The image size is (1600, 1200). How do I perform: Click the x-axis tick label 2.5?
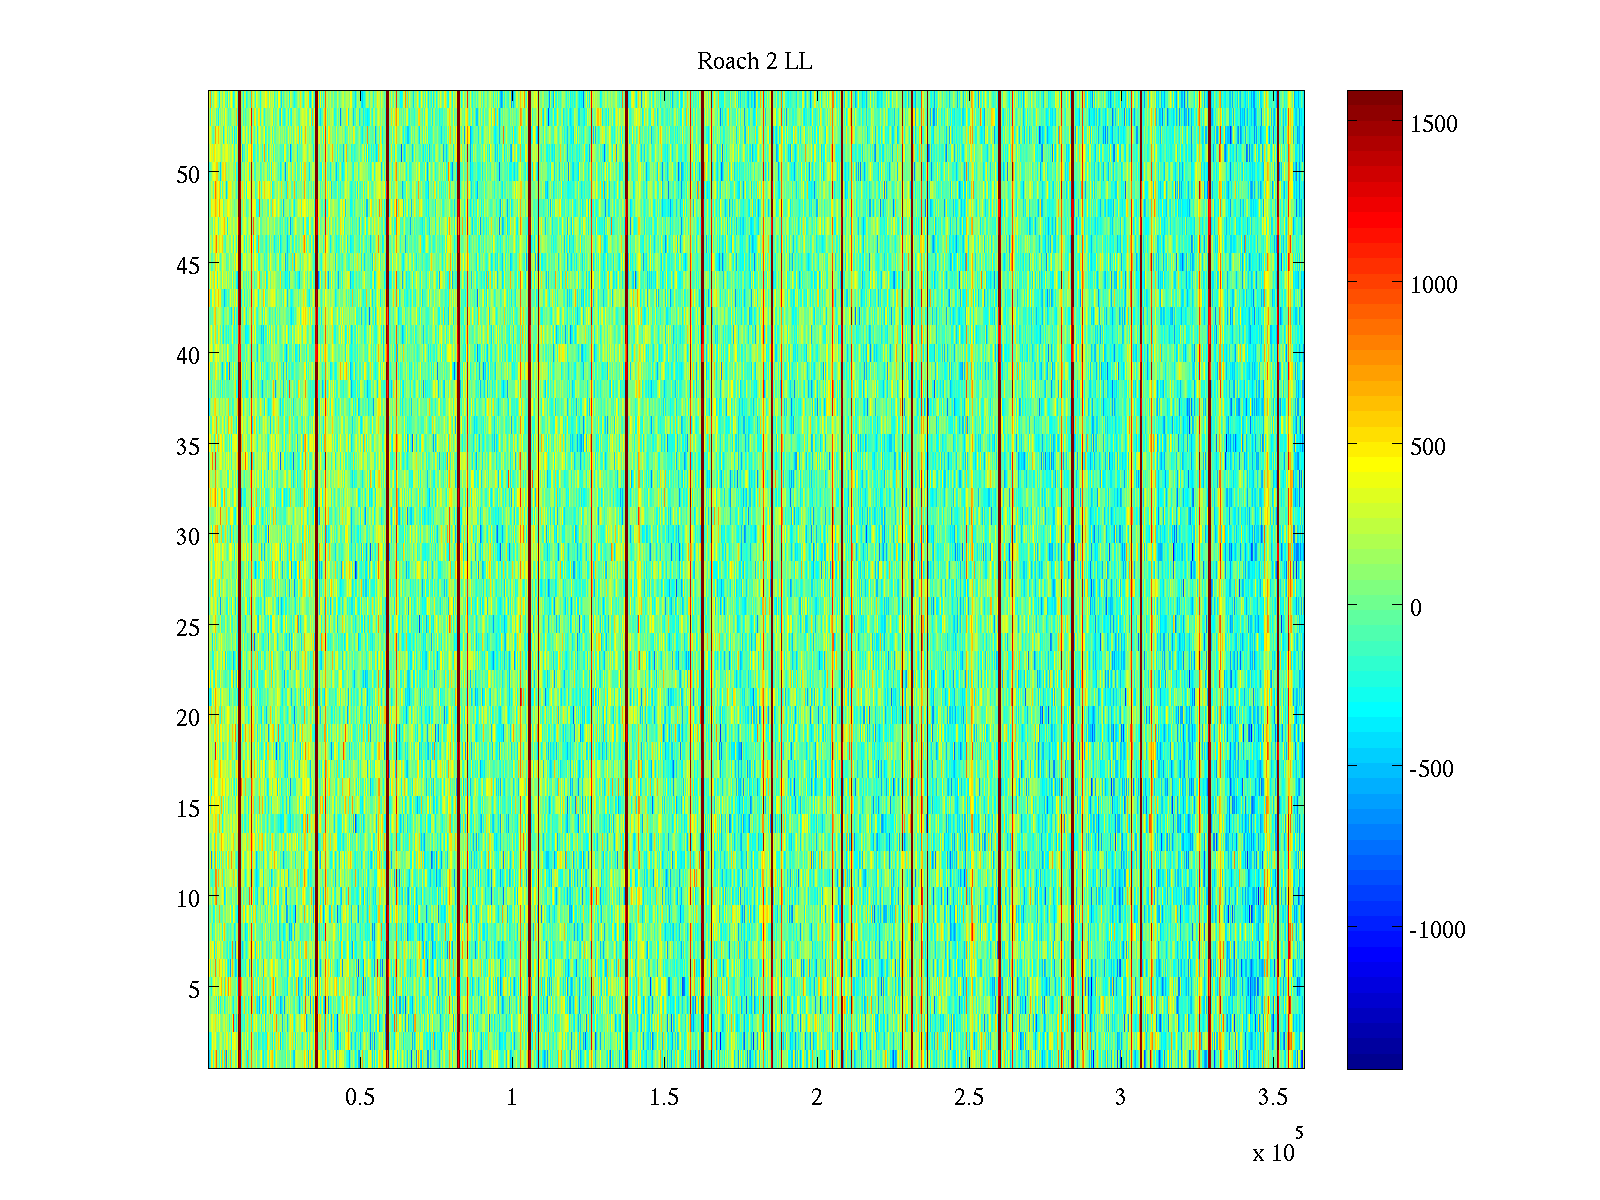click(x=968, y=1098)
